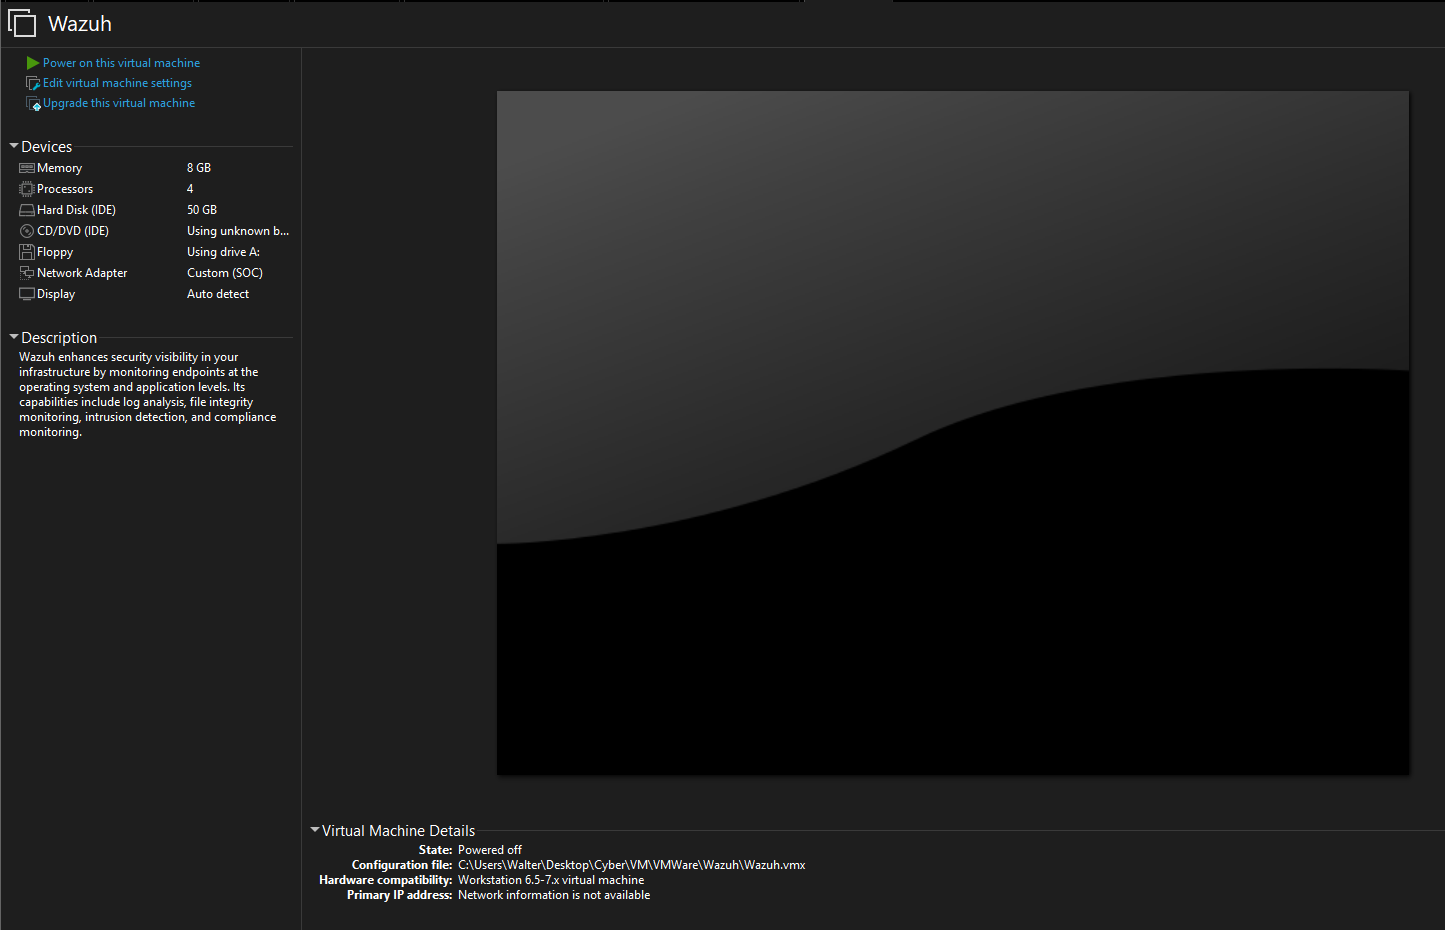1445x930 pixels.
Task: Open Edit virtual machine settings link
Action: point(117,83)
